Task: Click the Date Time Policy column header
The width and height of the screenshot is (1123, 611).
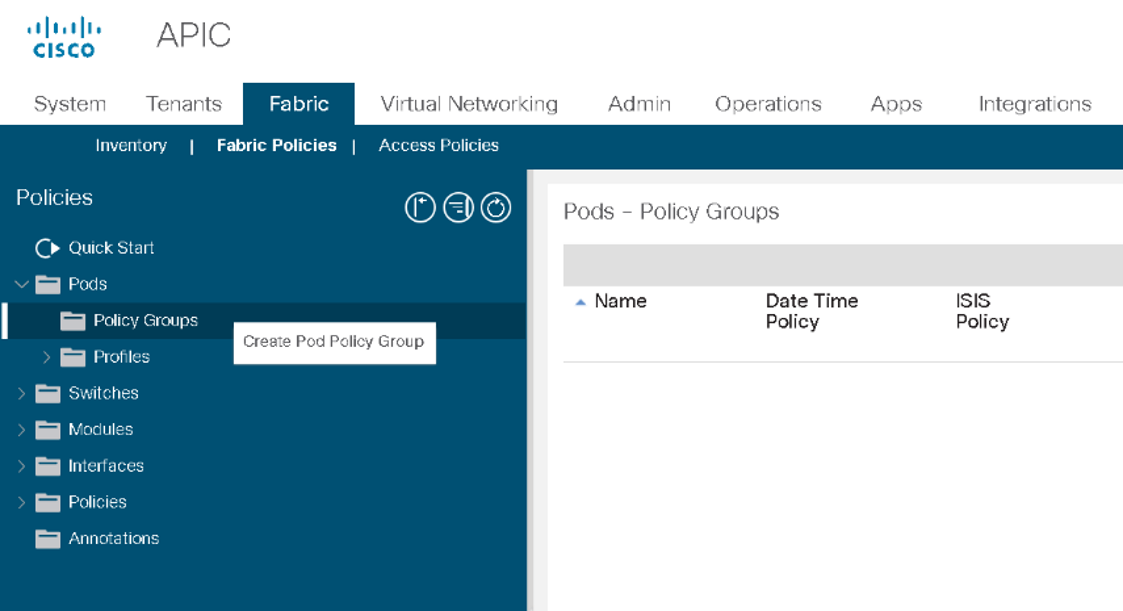Action: tap(811, 312)
